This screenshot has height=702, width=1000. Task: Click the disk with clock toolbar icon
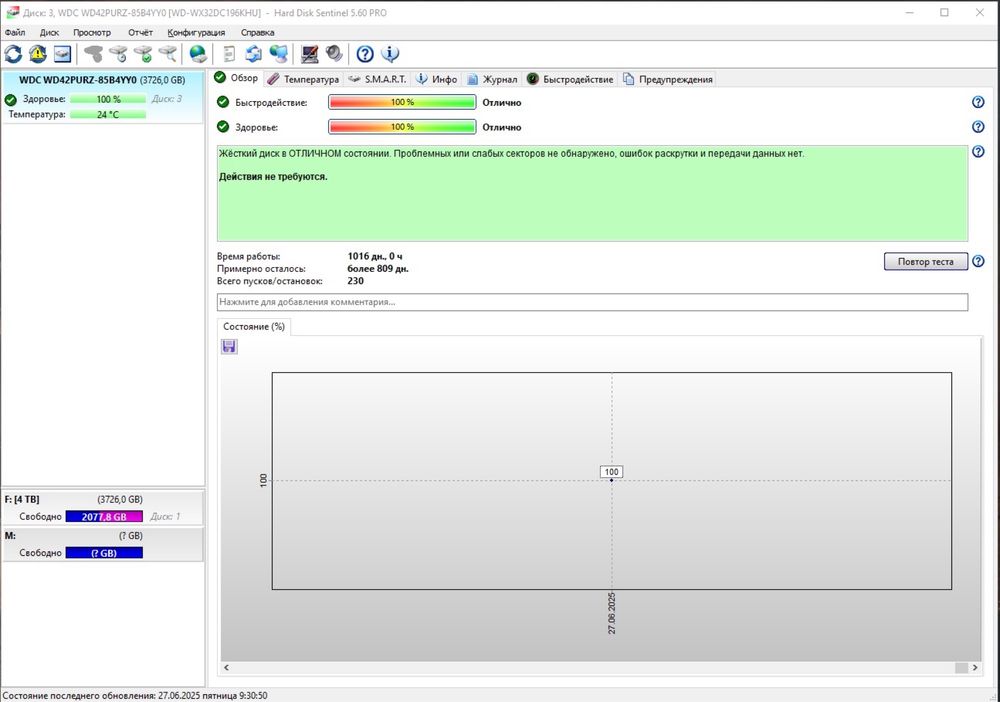coord(118,54)
